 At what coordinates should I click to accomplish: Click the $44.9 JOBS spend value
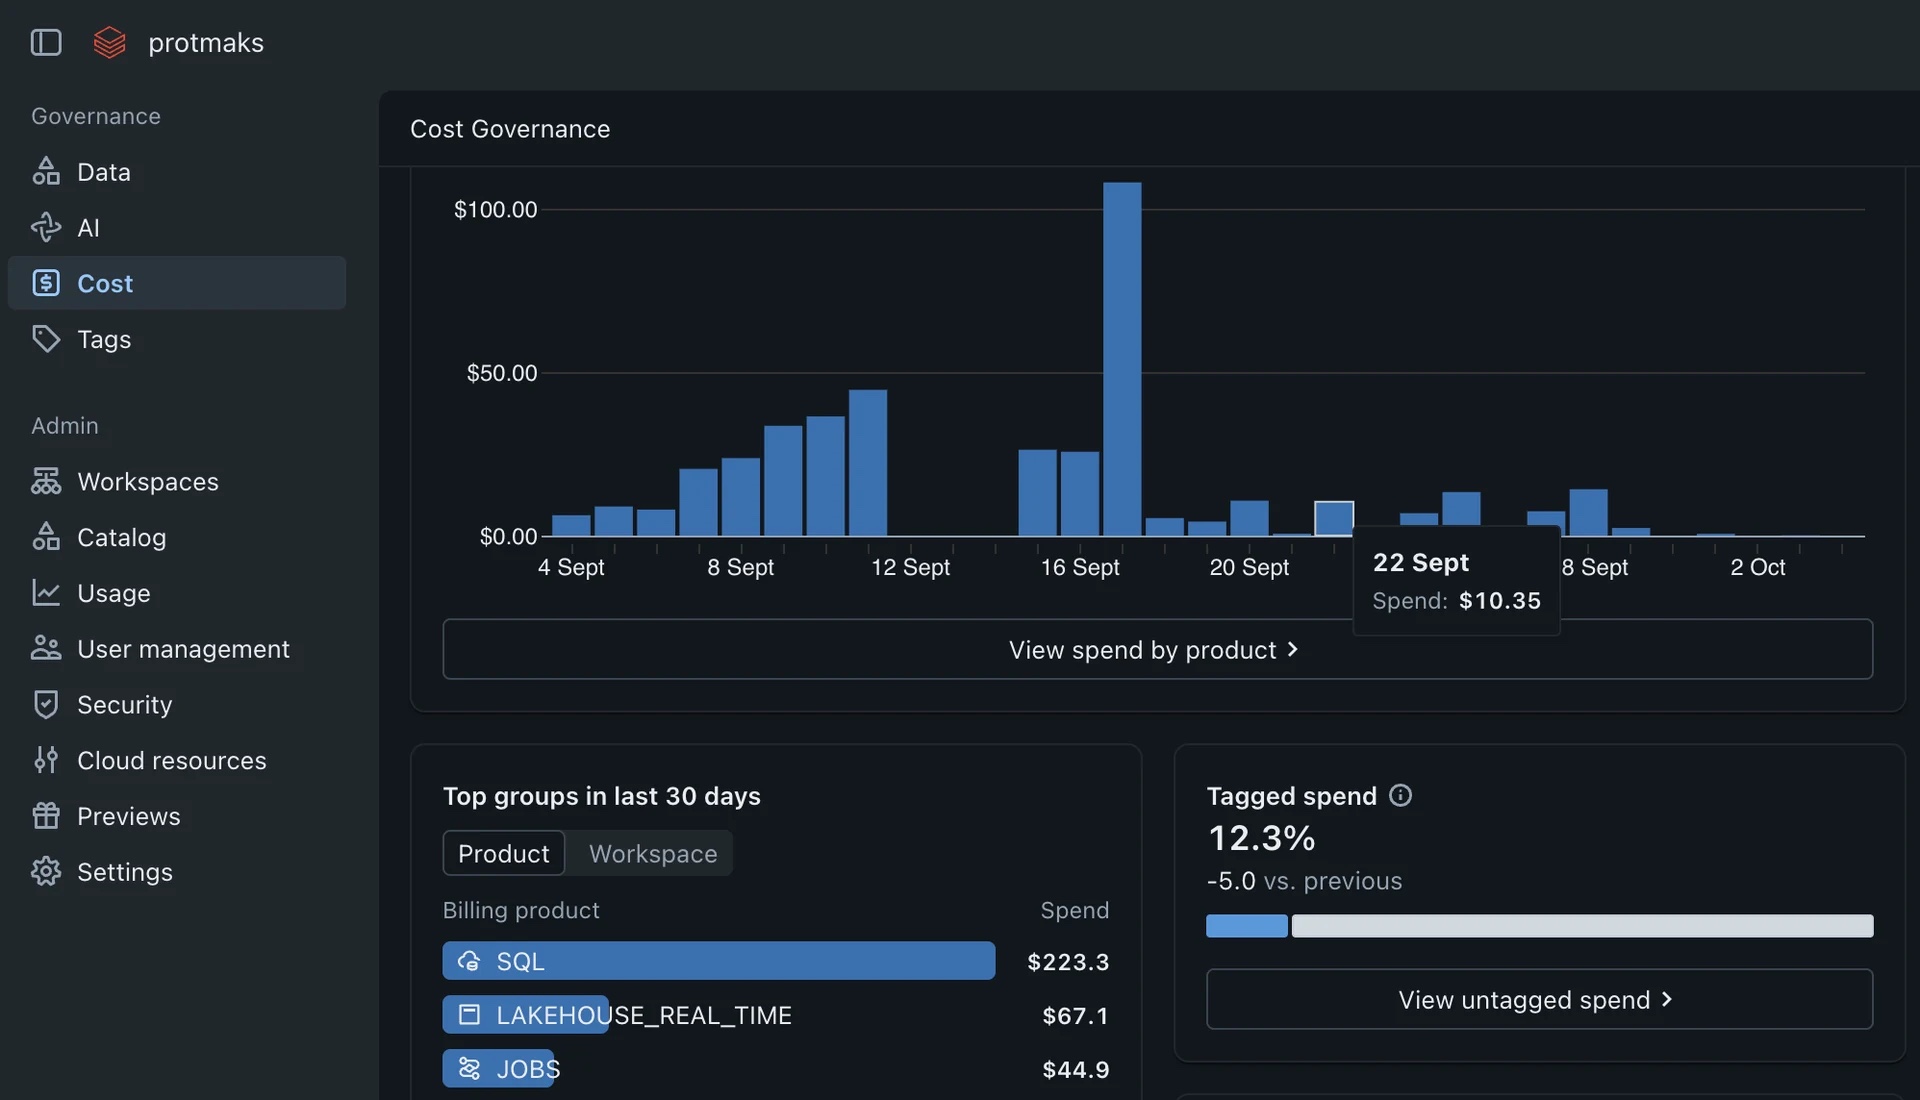tap(1075, 1069)
